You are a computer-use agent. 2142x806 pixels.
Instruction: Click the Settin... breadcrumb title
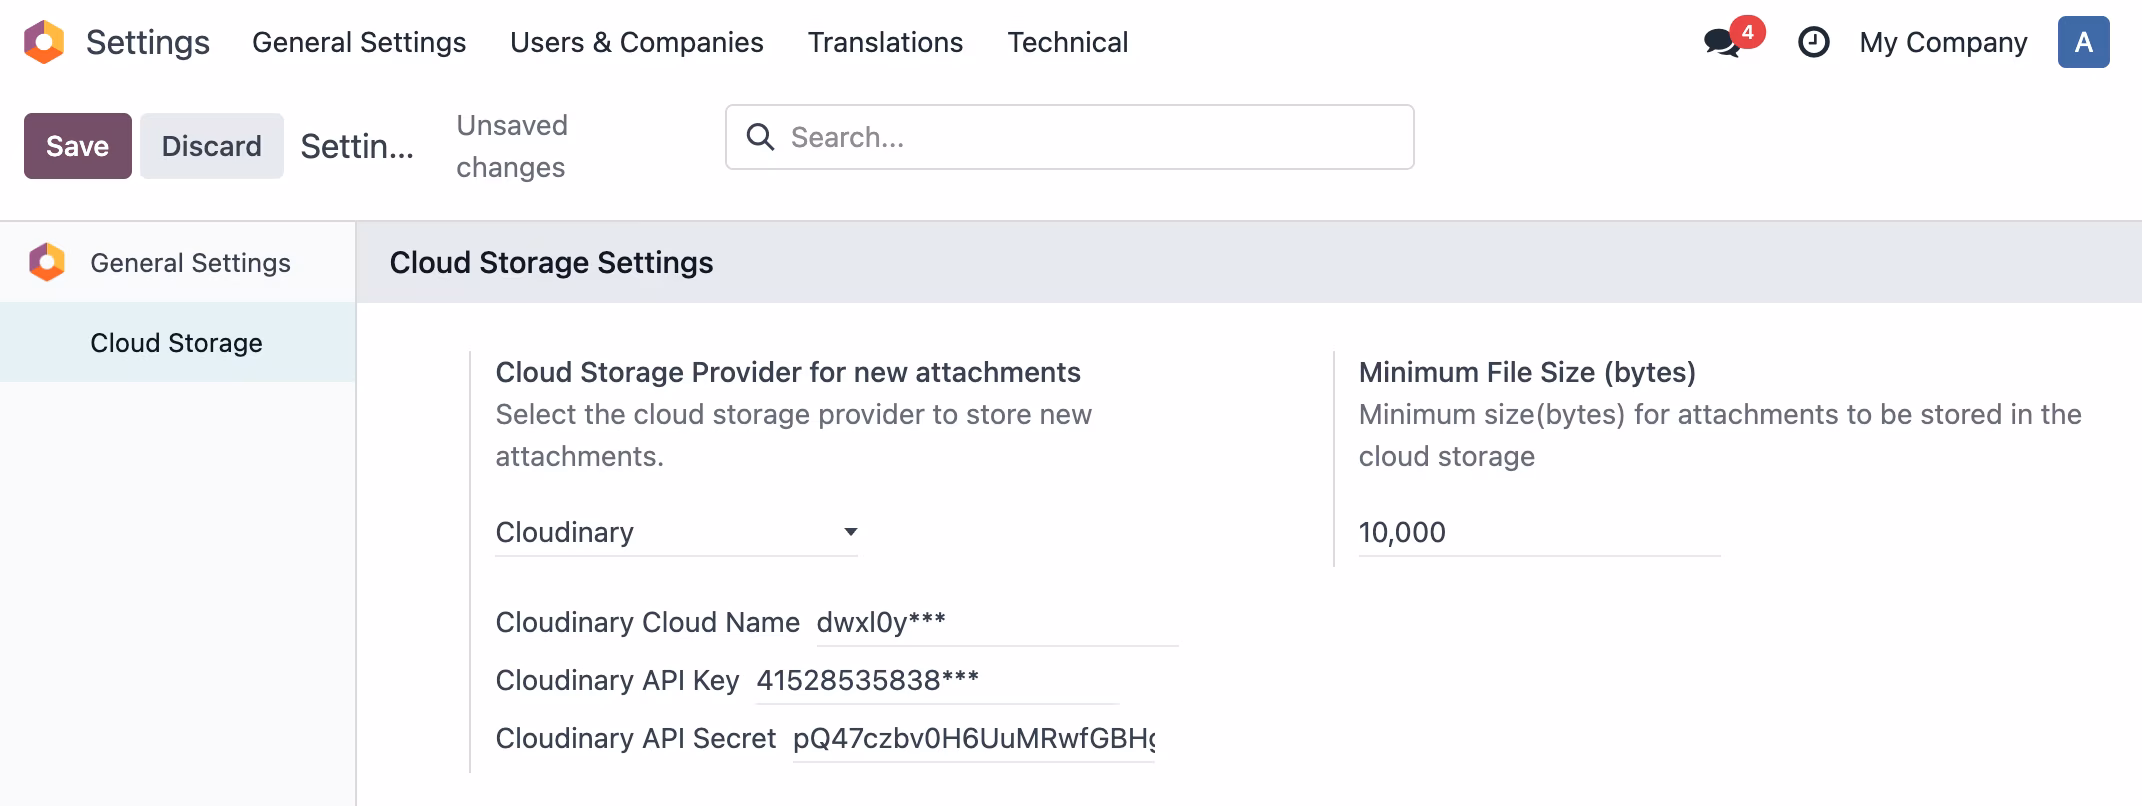point(357,146)
